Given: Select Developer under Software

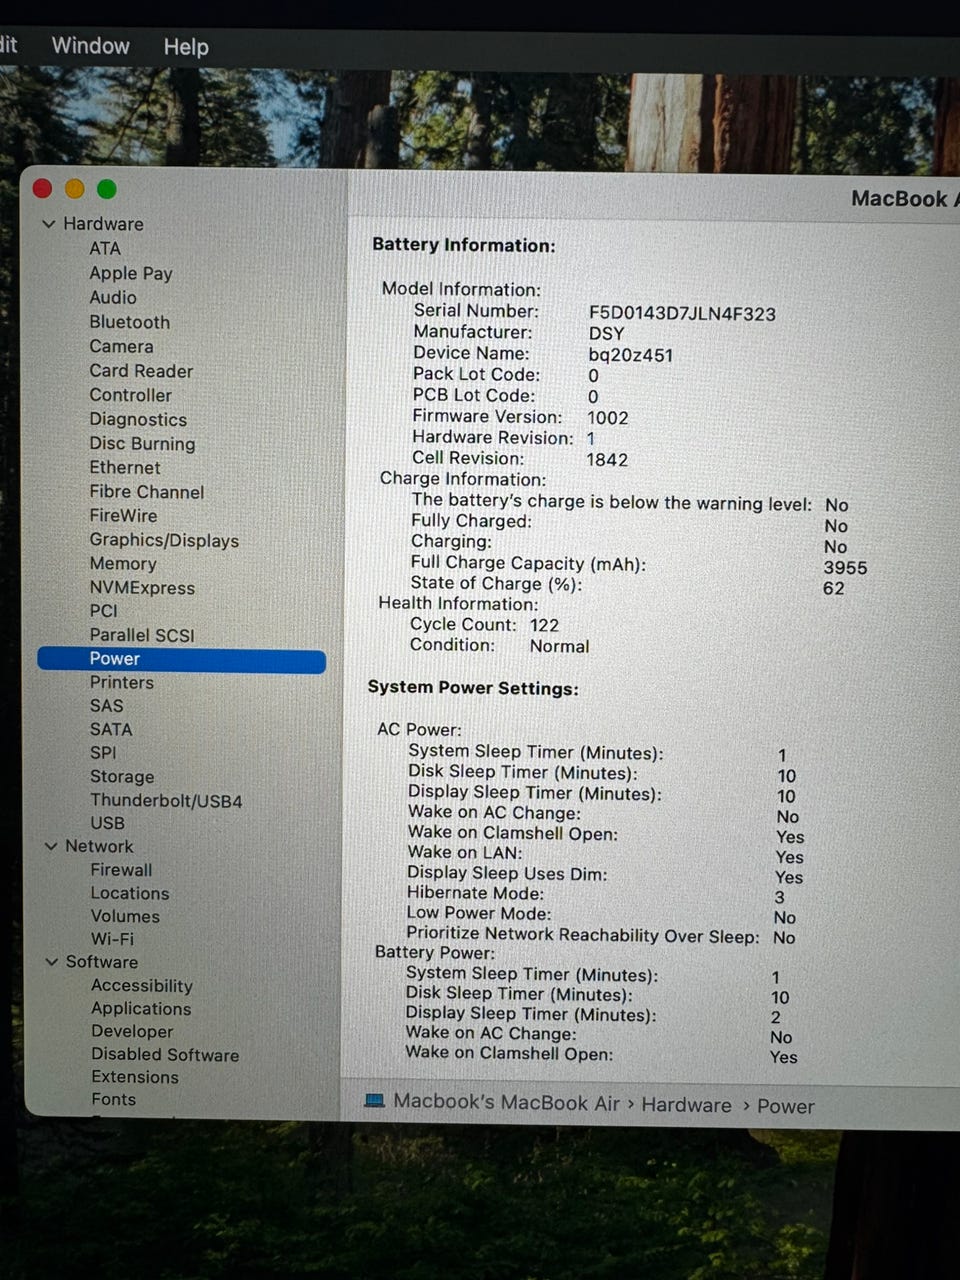Looking at the screenshot, I should pos(132,1031).
